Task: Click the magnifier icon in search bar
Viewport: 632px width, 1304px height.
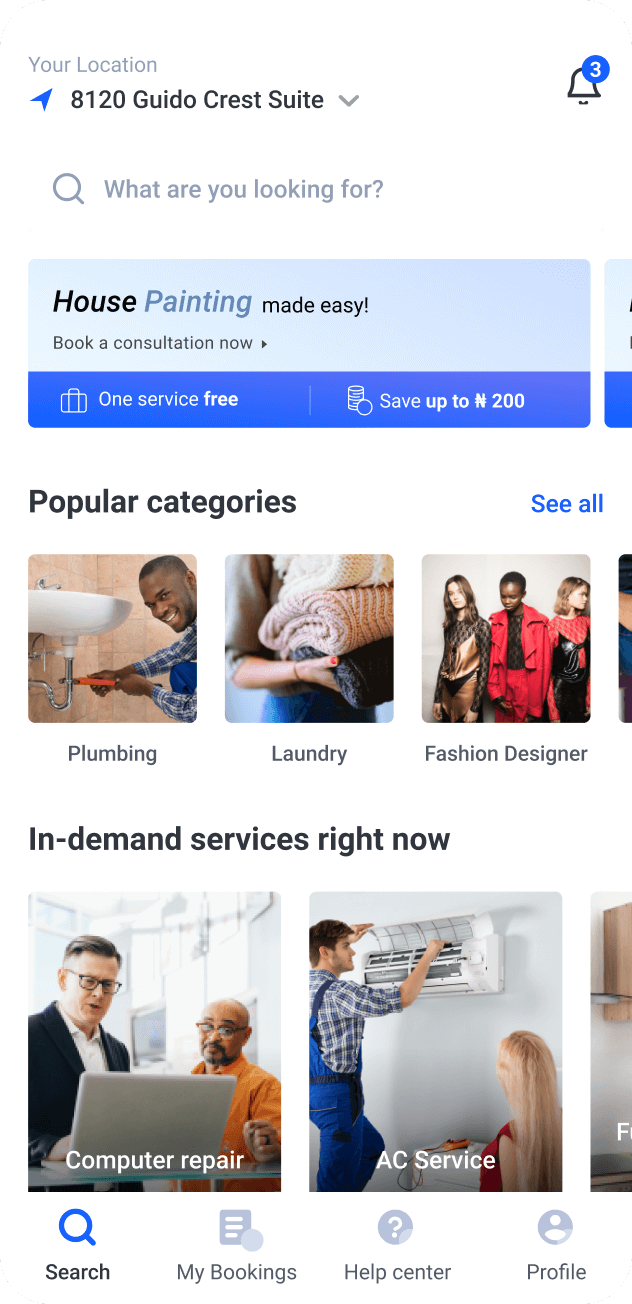Action: (x=68, y=189)
